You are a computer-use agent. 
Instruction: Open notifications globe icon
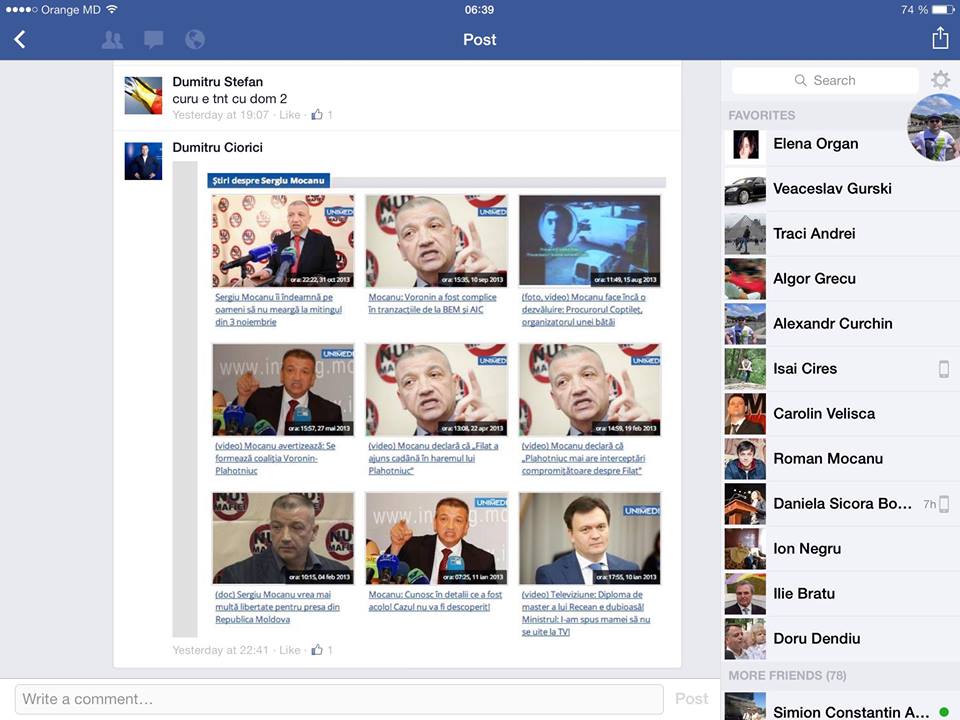(x=195, y=40)
